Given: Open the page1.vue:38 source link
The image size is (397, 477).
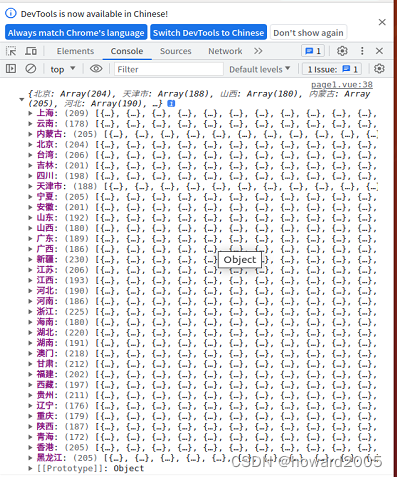Looking at the screenshot, I should (x=342, y=85).
